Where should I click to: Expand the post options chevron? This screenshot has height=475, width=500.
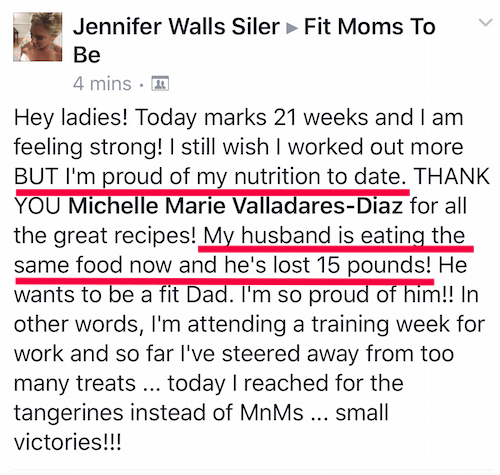pos(485,22)
